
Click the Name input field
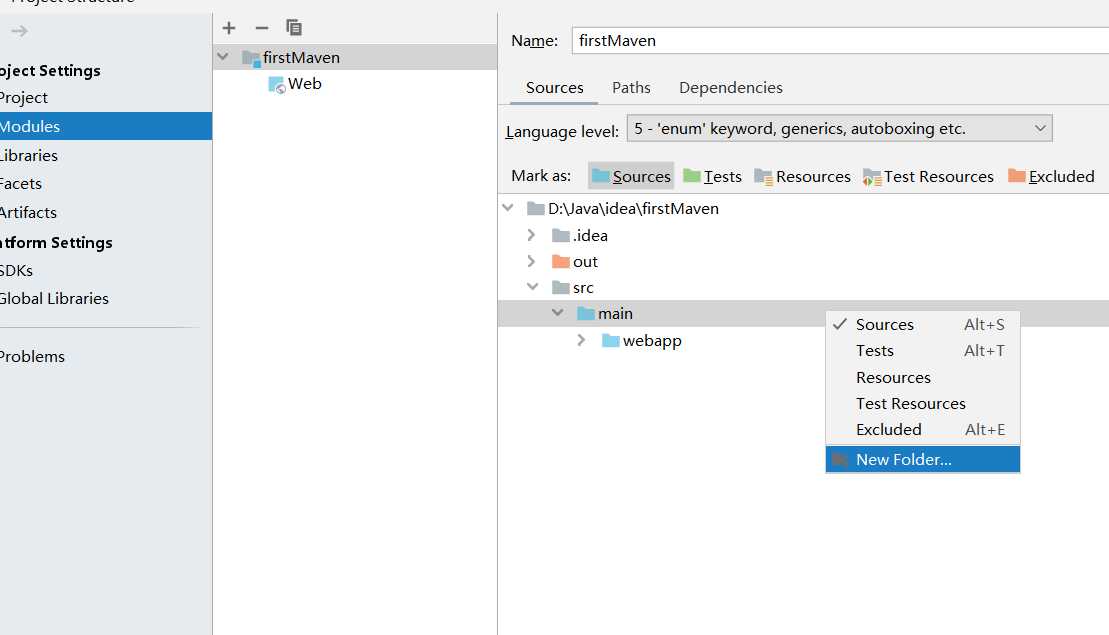pyautogui.click(x=840, y=41)
